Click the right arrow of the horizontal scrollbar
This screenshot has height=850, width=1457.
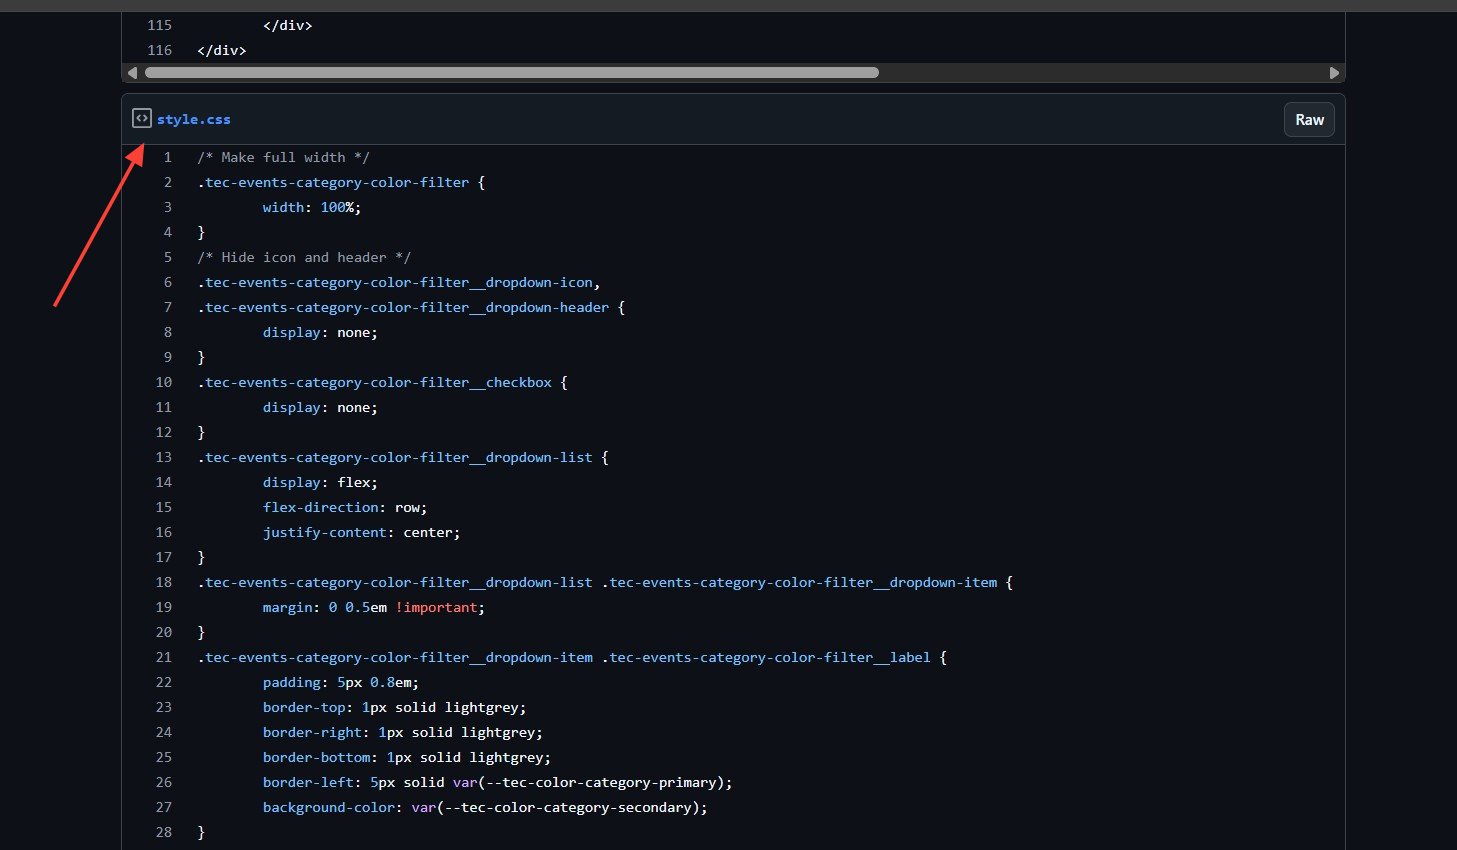1334,73
